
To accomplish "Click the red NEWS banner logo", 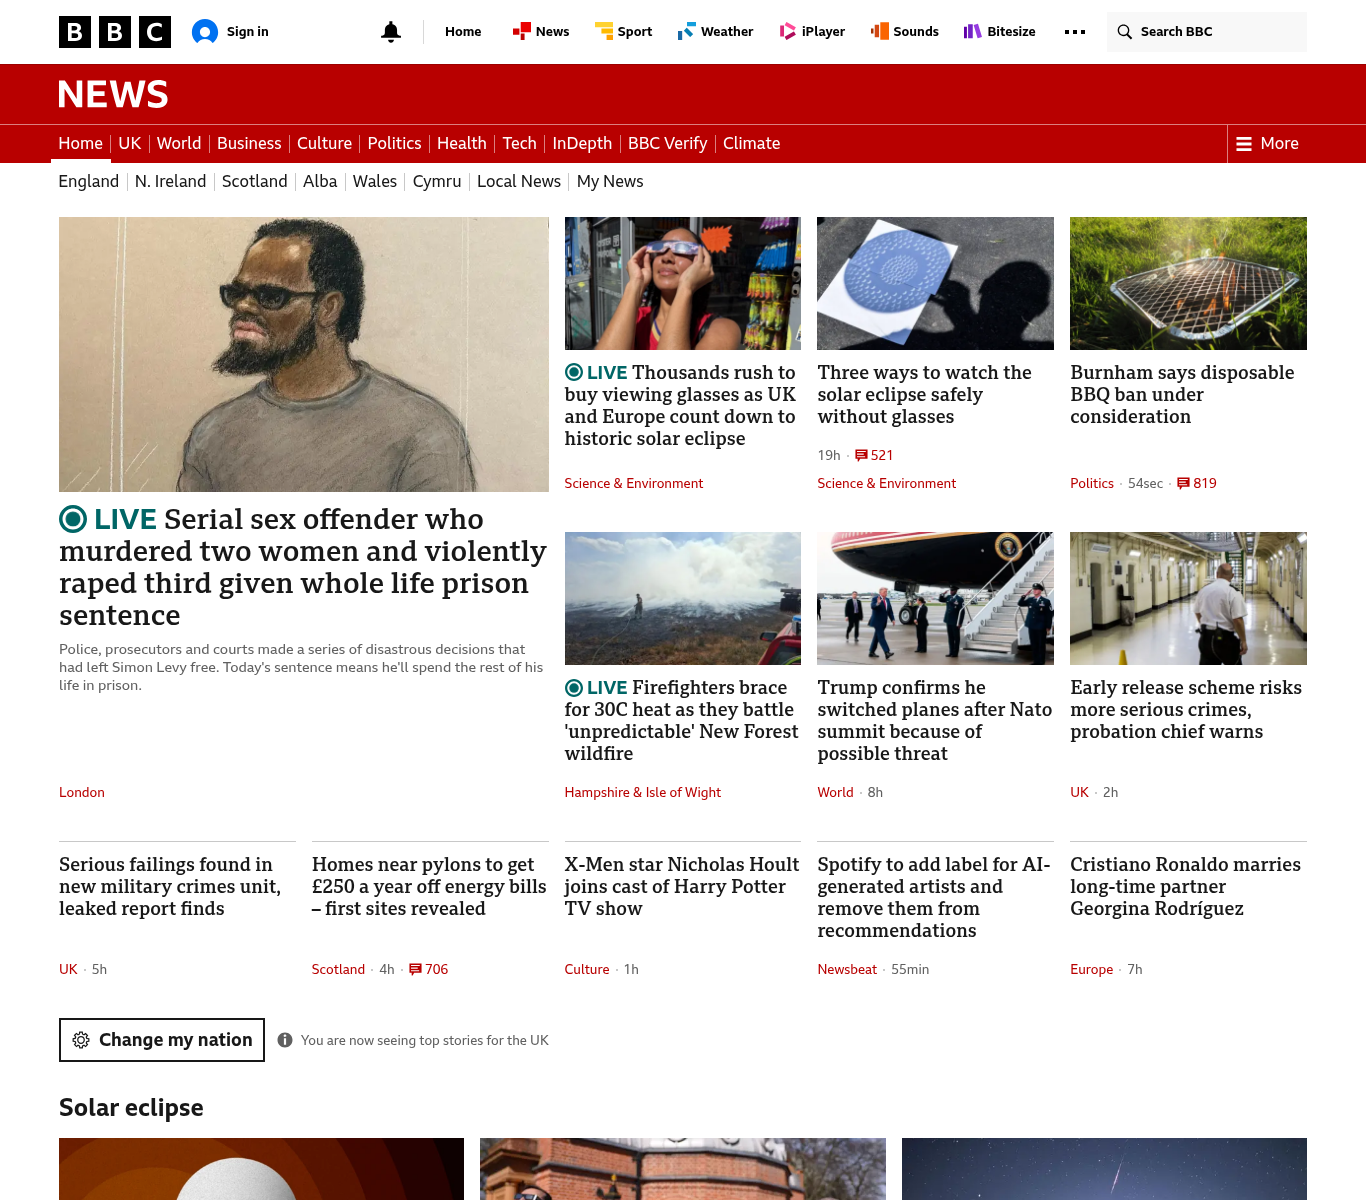I will pyautogui.click(x=113, y=94).
